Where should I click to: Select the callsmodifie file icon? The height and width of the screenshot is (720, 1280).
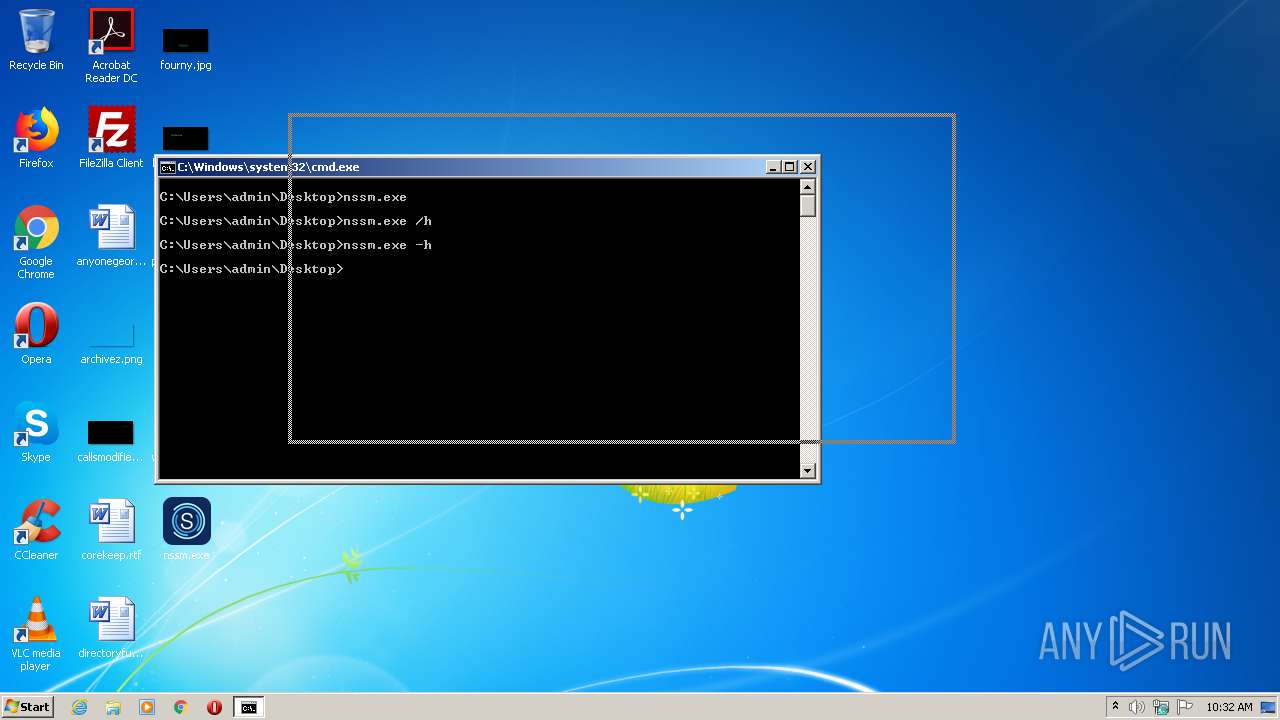tap(111, 440)
